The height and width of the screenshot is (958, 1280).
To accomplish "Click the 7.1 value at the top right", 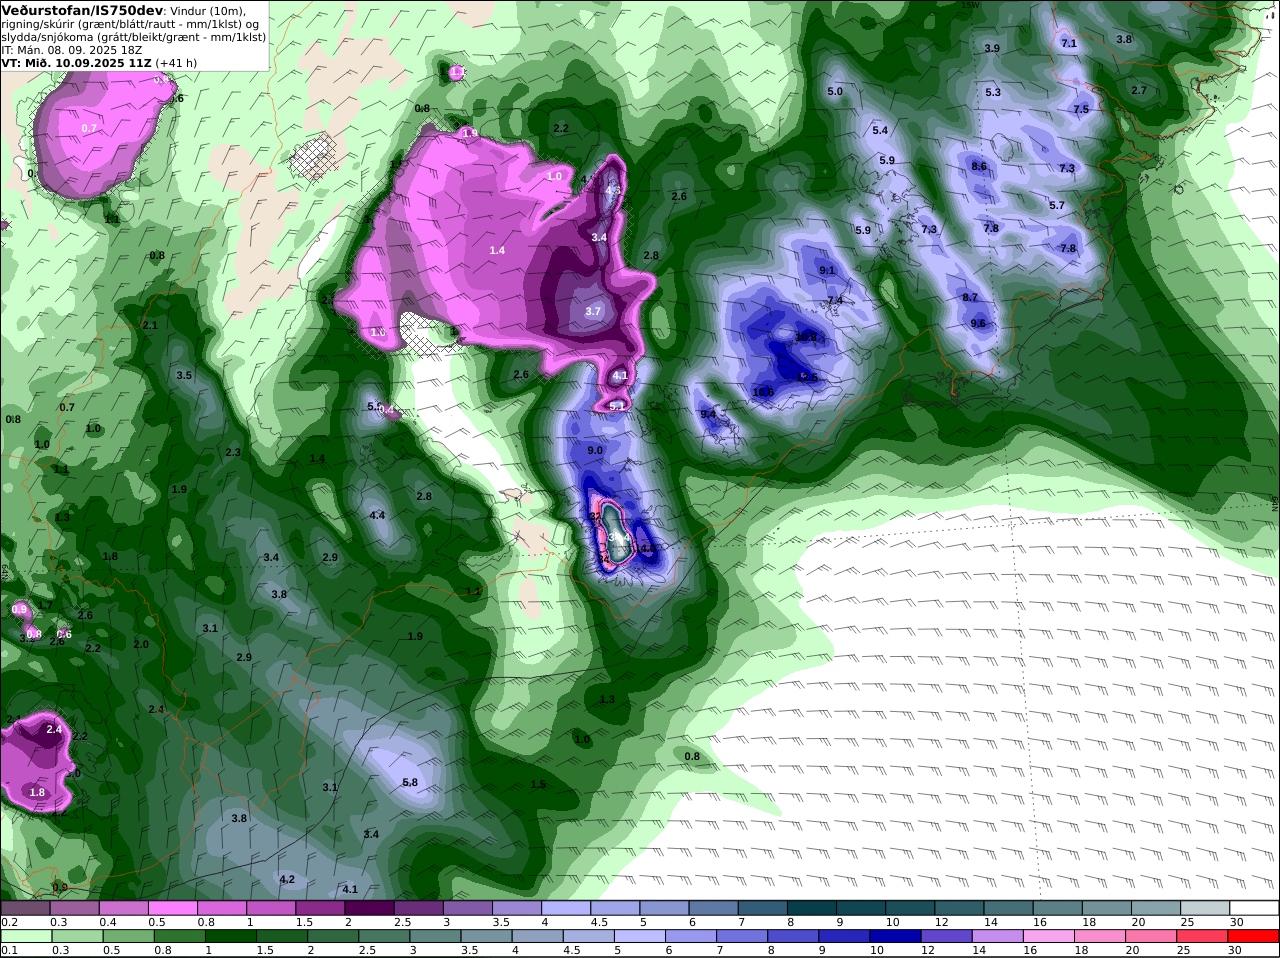I will tap(1069, 44).
